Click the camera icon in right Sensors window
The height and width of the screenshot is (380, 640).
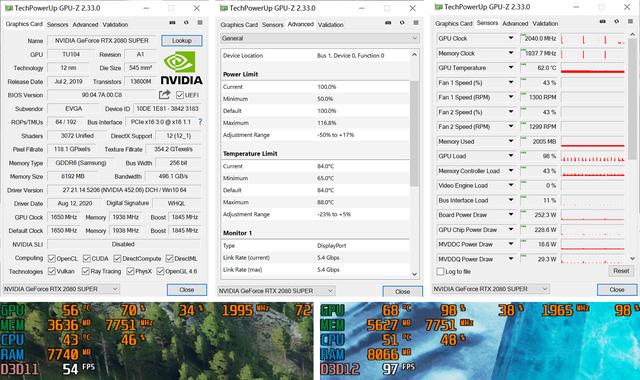(x=602, y=22)
